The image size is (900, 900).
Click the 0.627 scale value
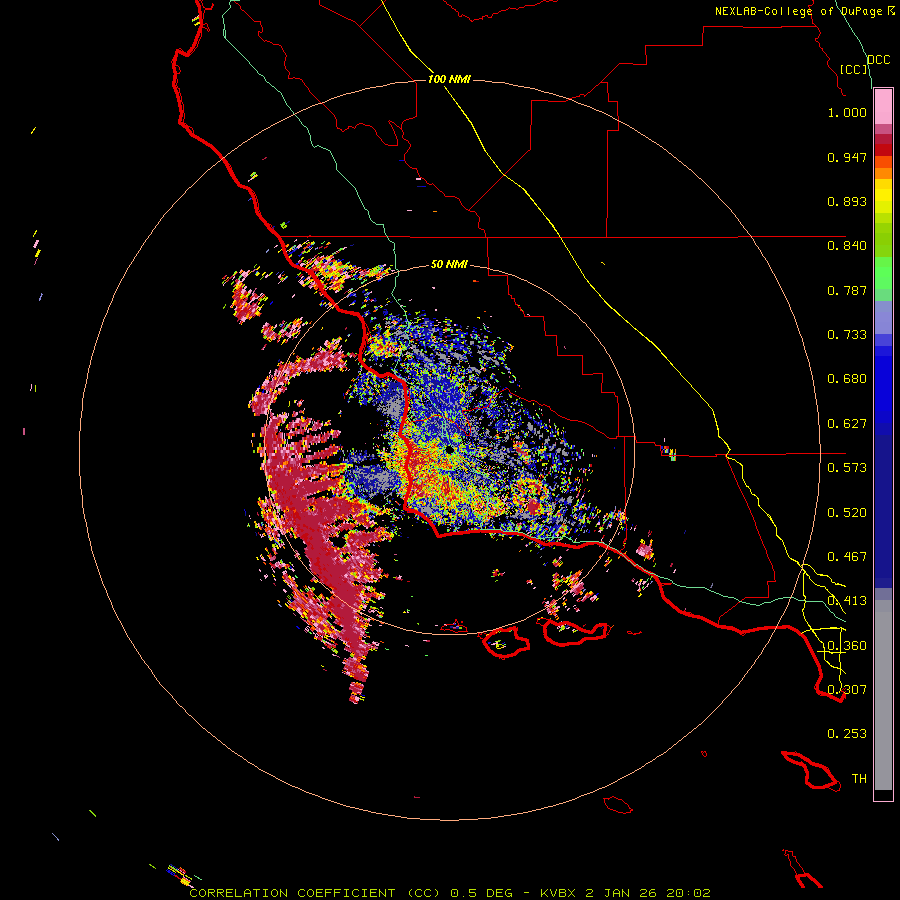[x=847, y=424]
